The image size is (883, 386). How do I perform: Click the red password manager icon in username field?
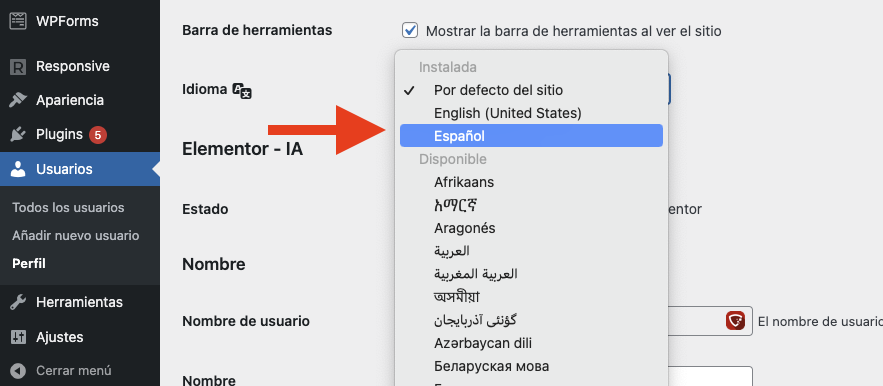[735, 321]
